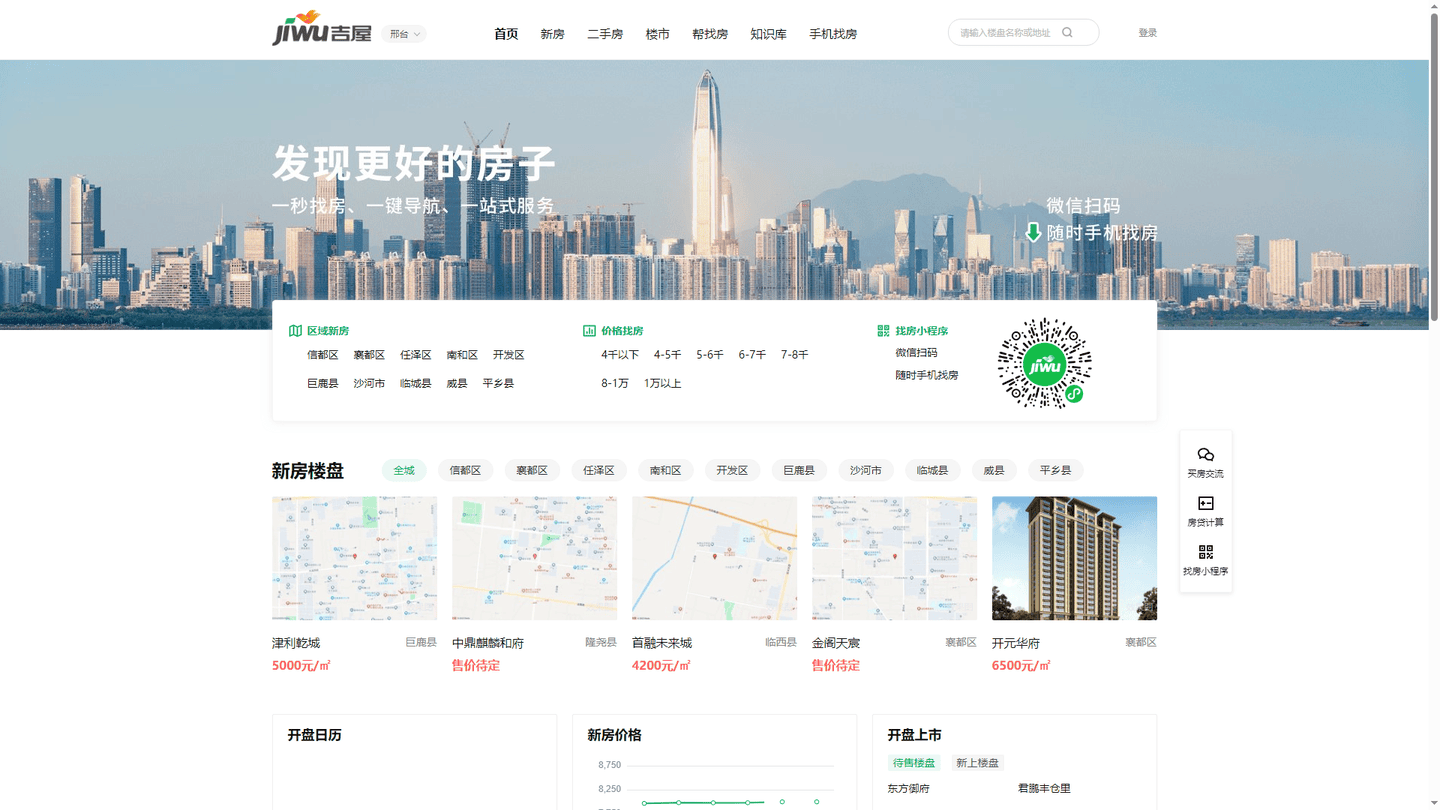
Task: Open 首融未来城 map thumbnail
Action: 714,558
